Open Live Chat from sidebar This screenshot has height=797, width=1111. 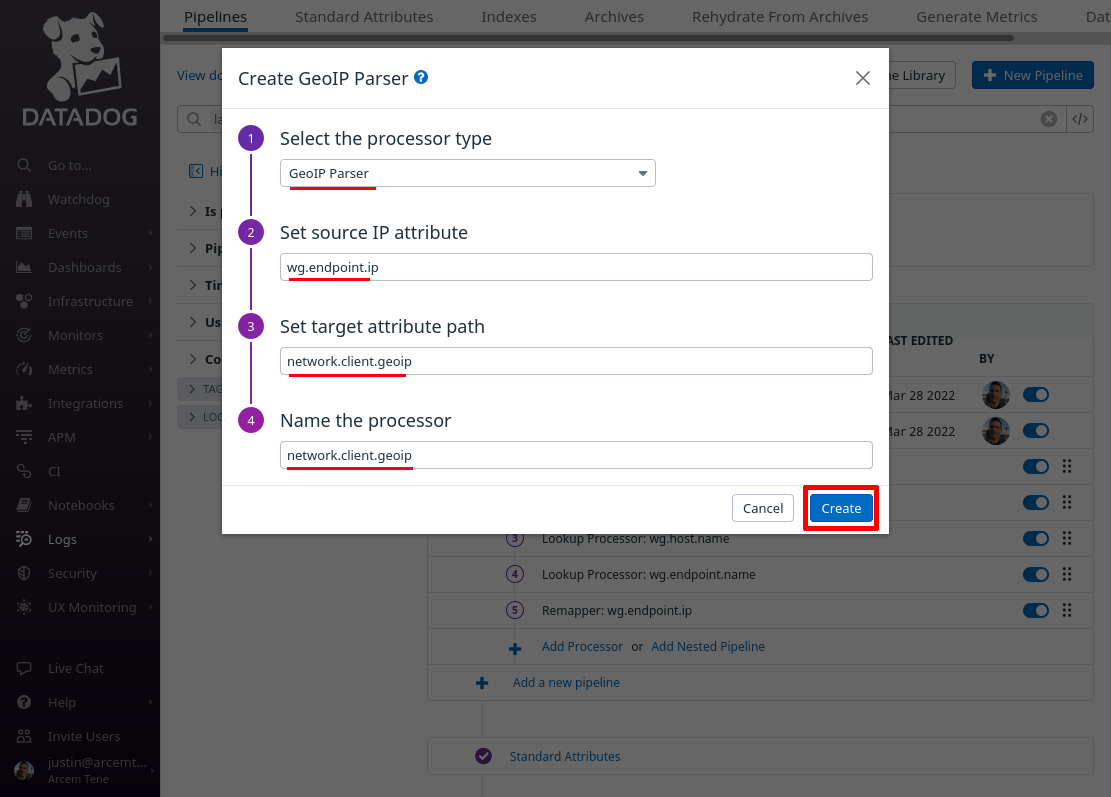click(75, 668)
